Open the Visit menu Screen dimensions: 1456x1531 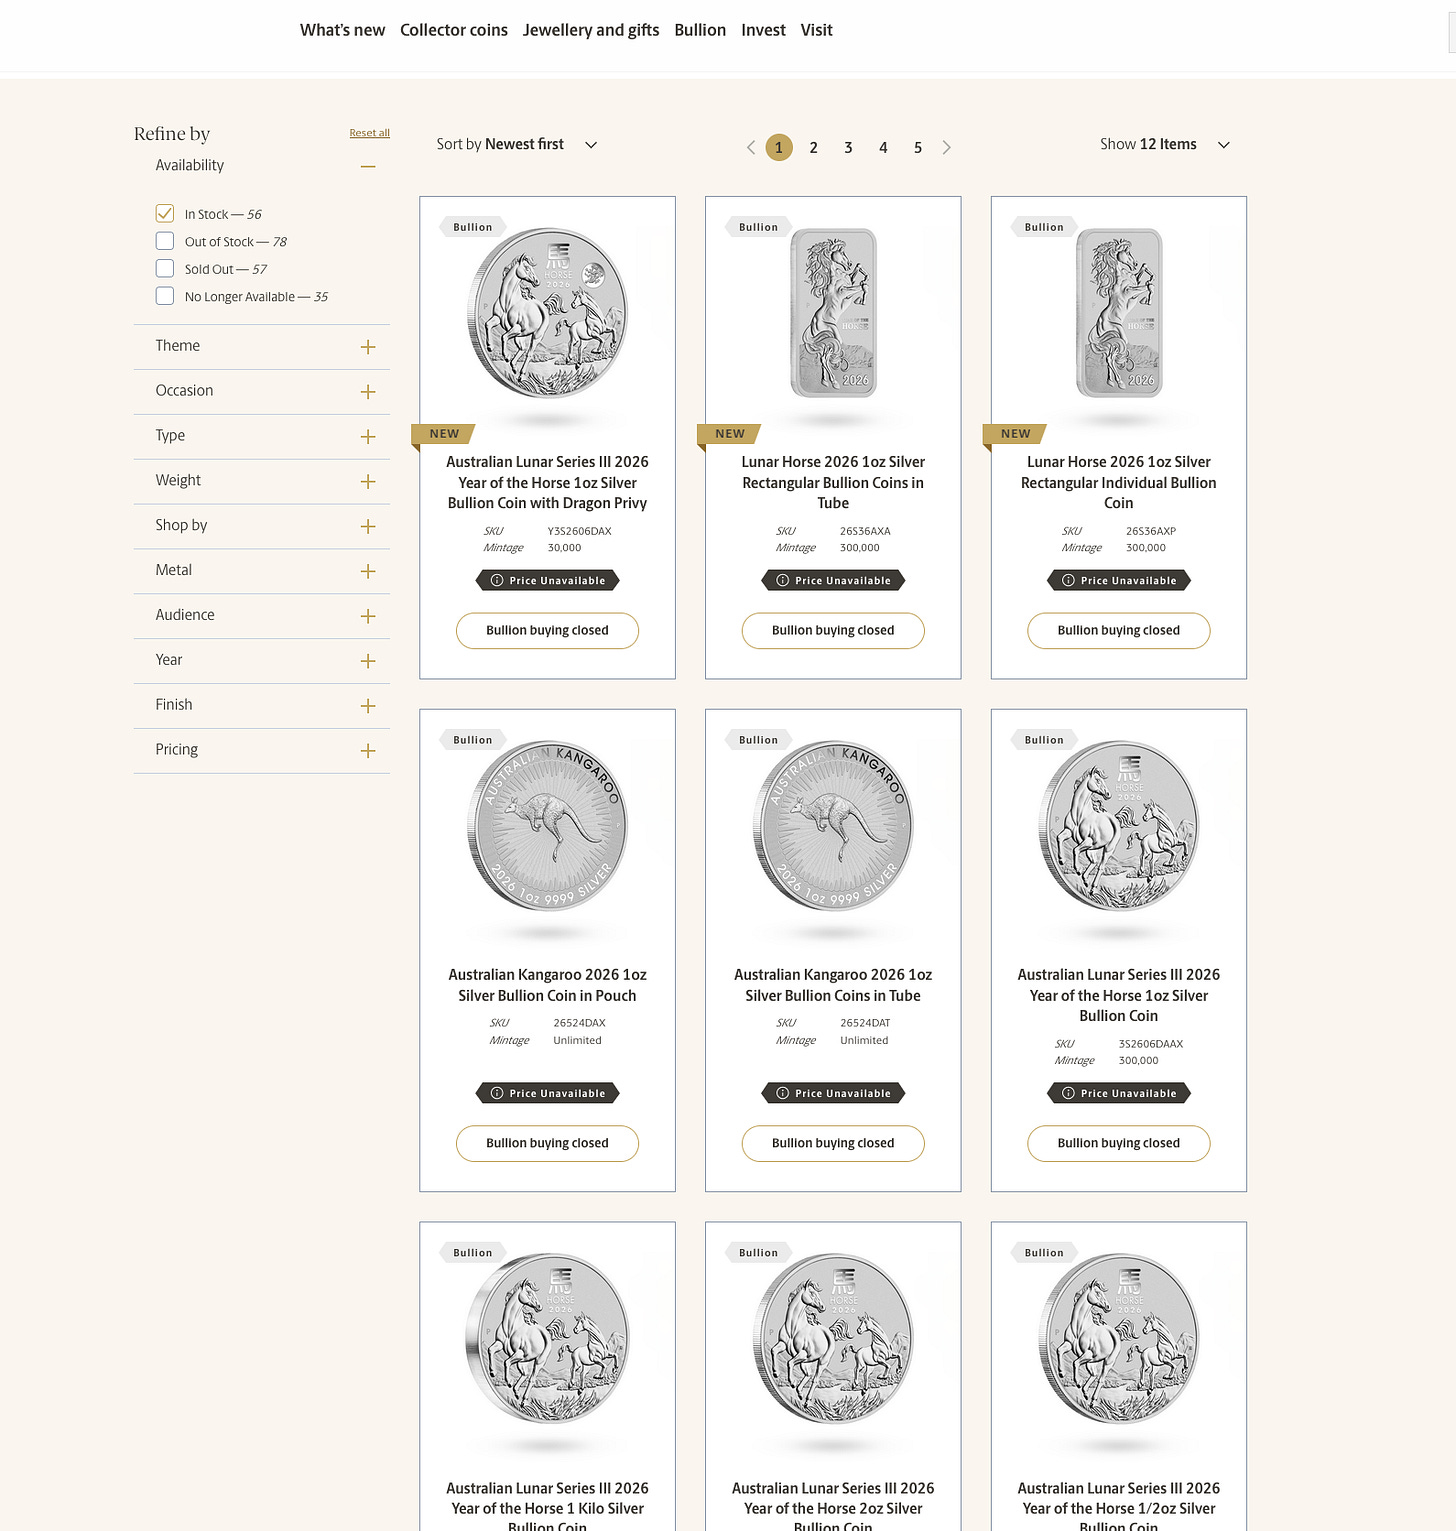pos(816,30)
